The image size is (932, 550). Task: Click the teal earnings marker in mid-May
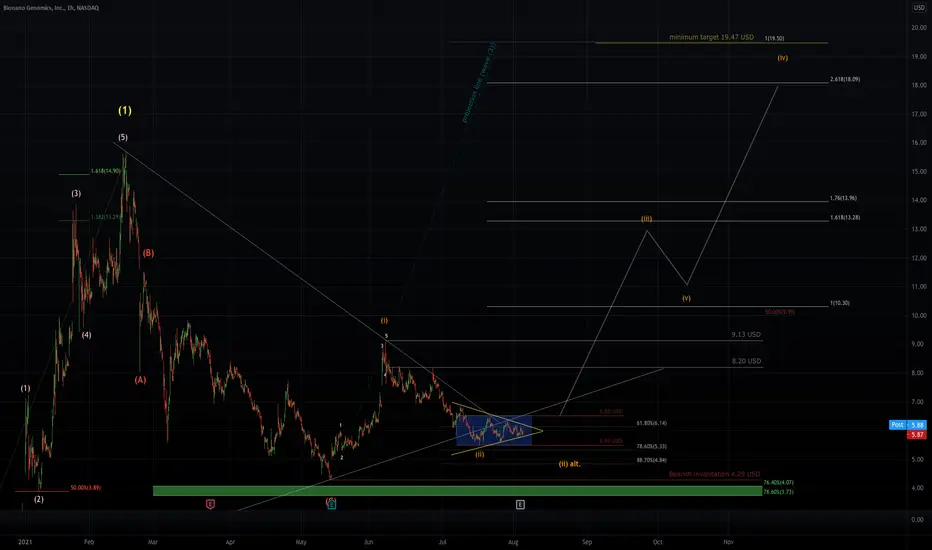point(332,504)
